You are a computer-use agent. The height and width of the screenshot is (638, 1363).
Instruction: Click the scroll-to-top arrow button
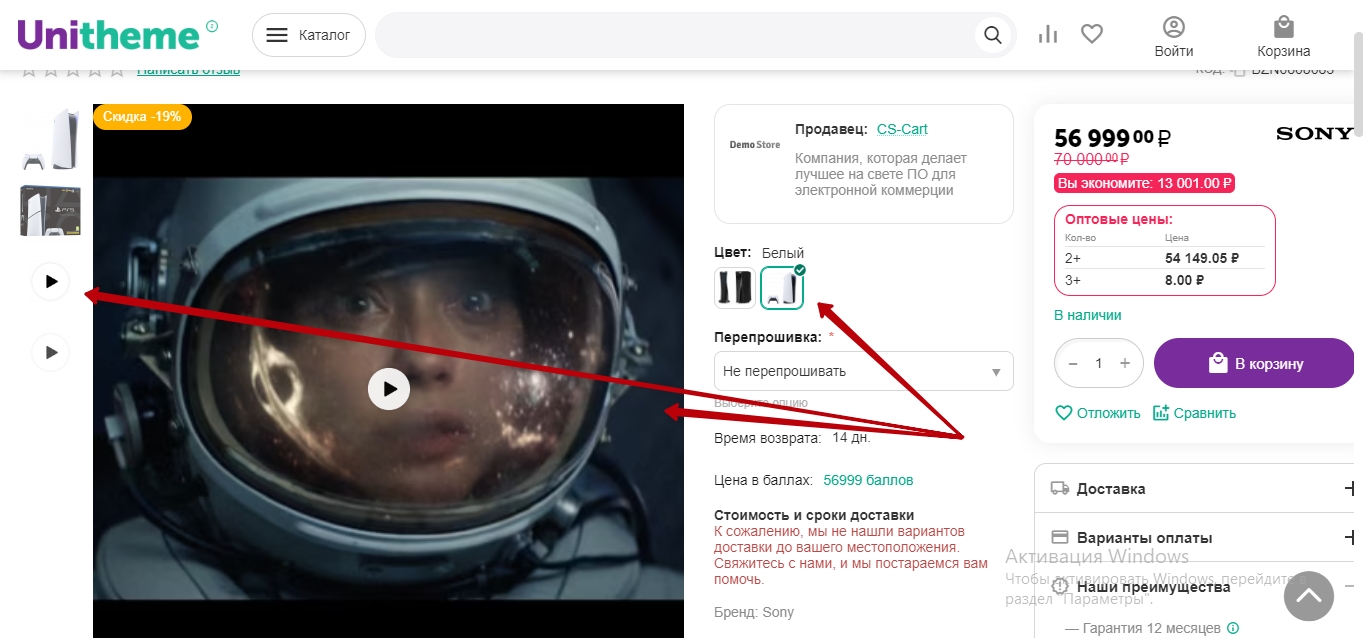tap(1308, 597)
